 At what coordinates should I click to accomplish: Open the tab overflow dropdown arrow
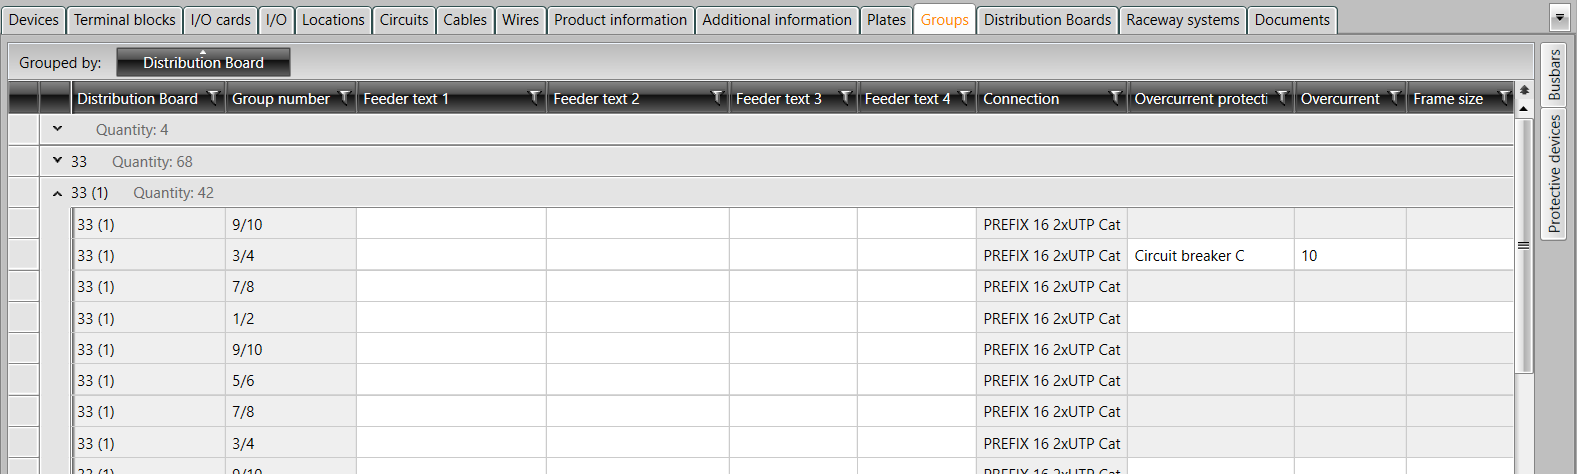tap(1558, 18)
